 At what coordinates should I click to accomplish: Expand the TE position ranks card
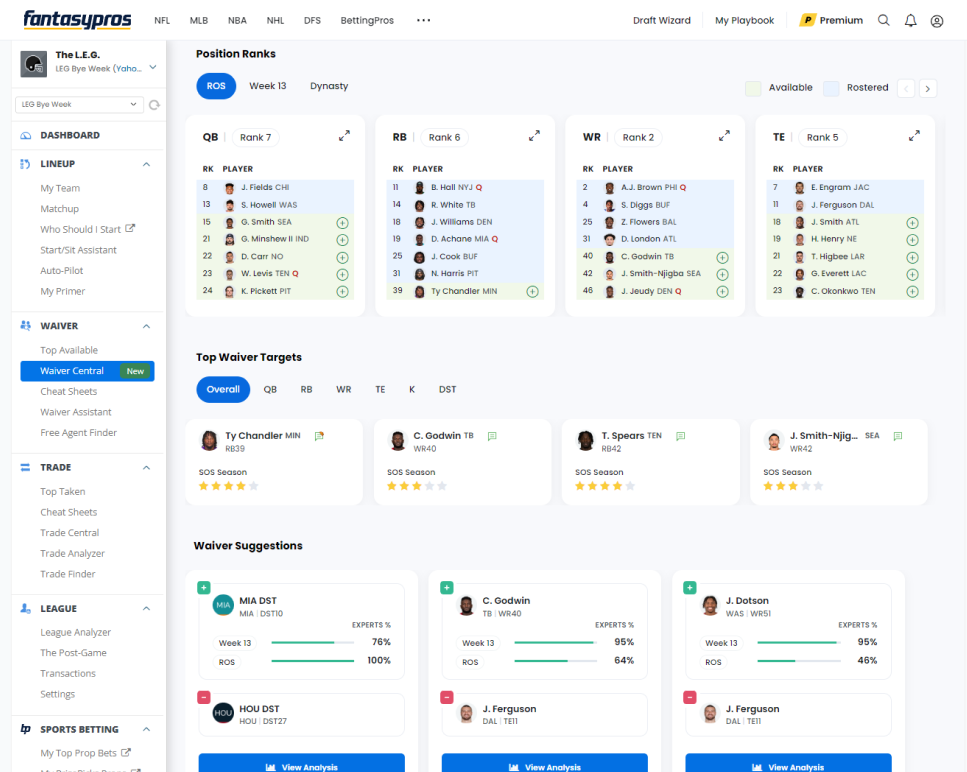click(x=914, y=136)
